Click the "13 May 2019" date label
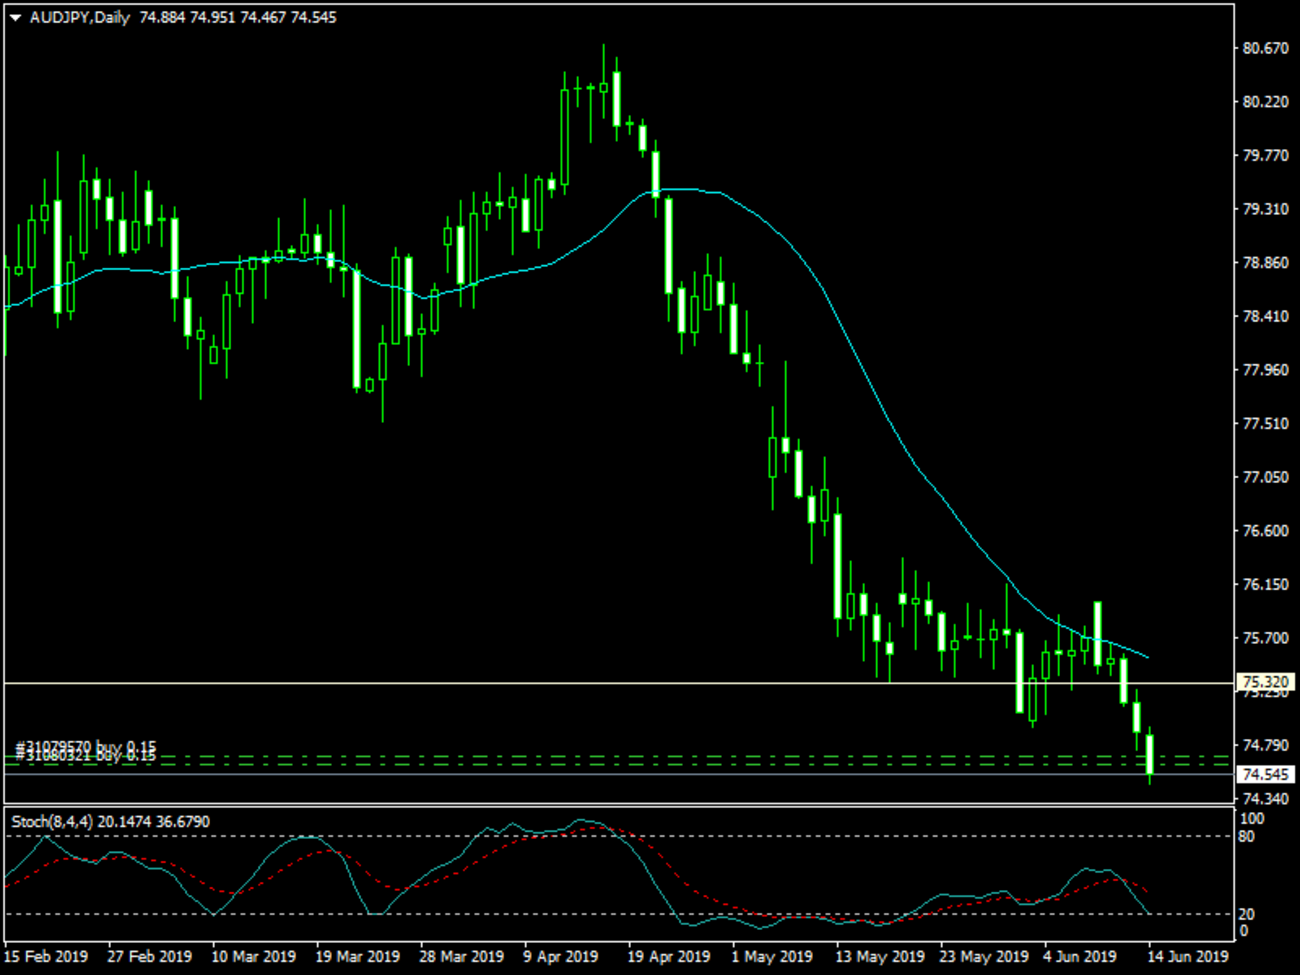The width and height of the screenshot is (1300, 975). [x=881, y=956]
